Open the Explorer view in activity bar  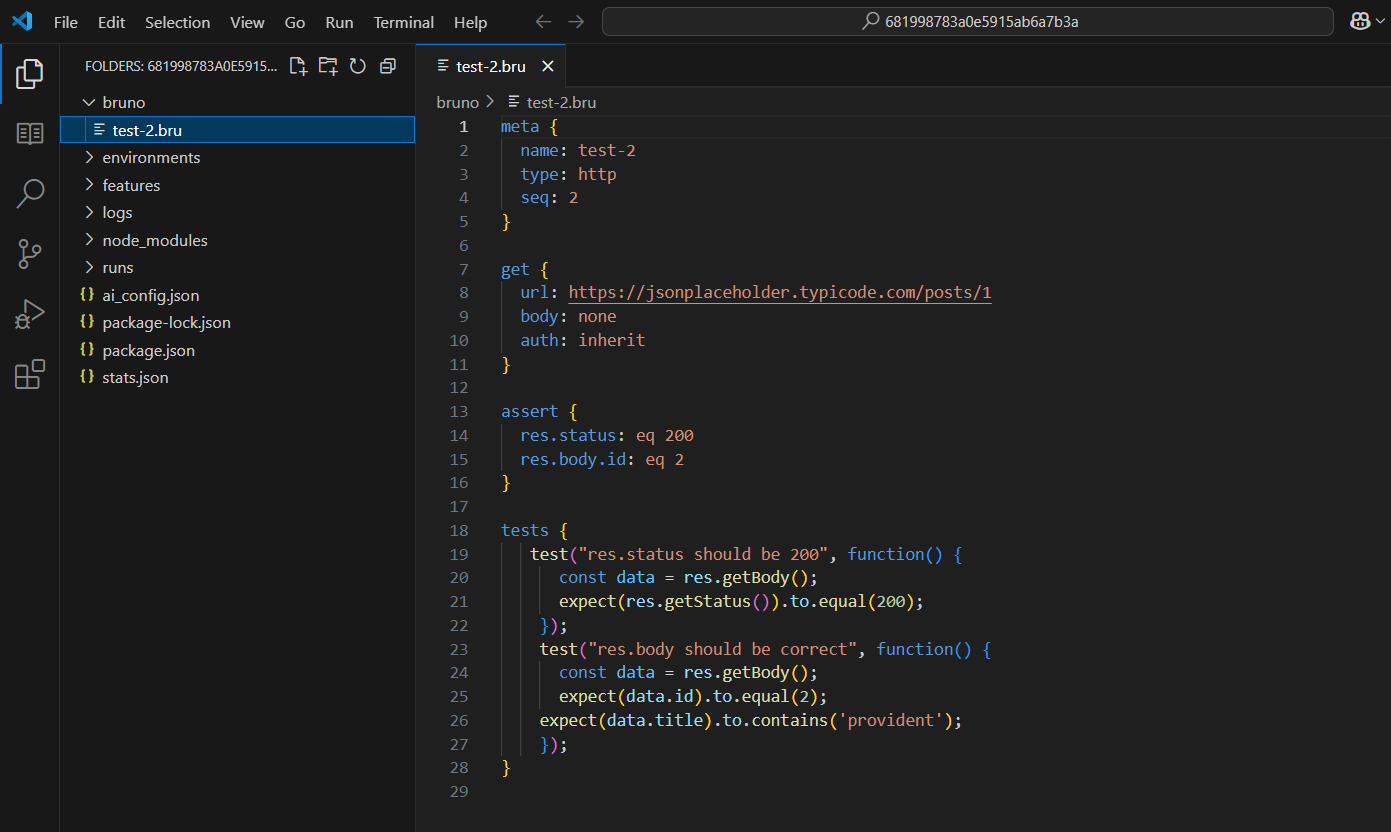pyautogui.click(x=30, y=73)
